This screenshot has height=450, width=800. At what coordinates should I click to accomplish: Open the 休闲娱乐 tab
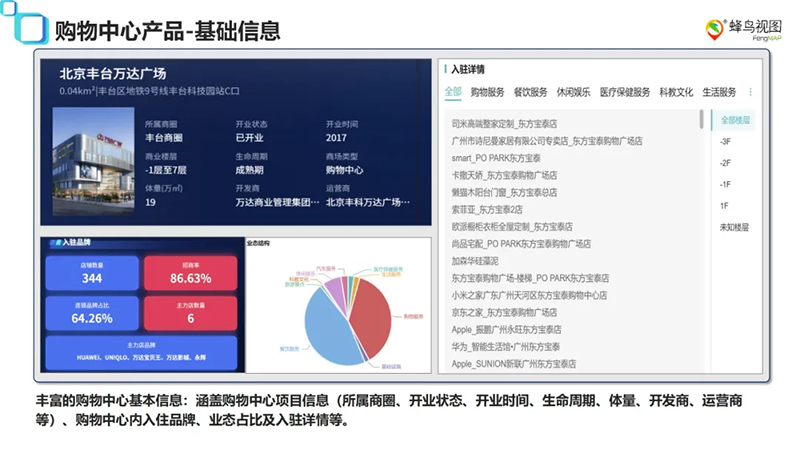point(573,92)
